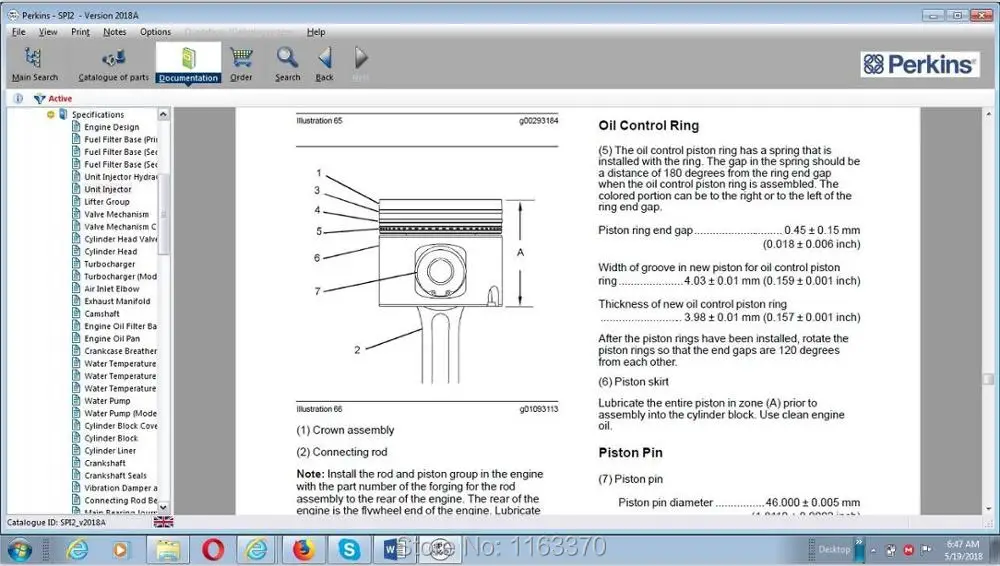Select Vibration Damper tree item
1000x566 pixels.
coord(121,488)
